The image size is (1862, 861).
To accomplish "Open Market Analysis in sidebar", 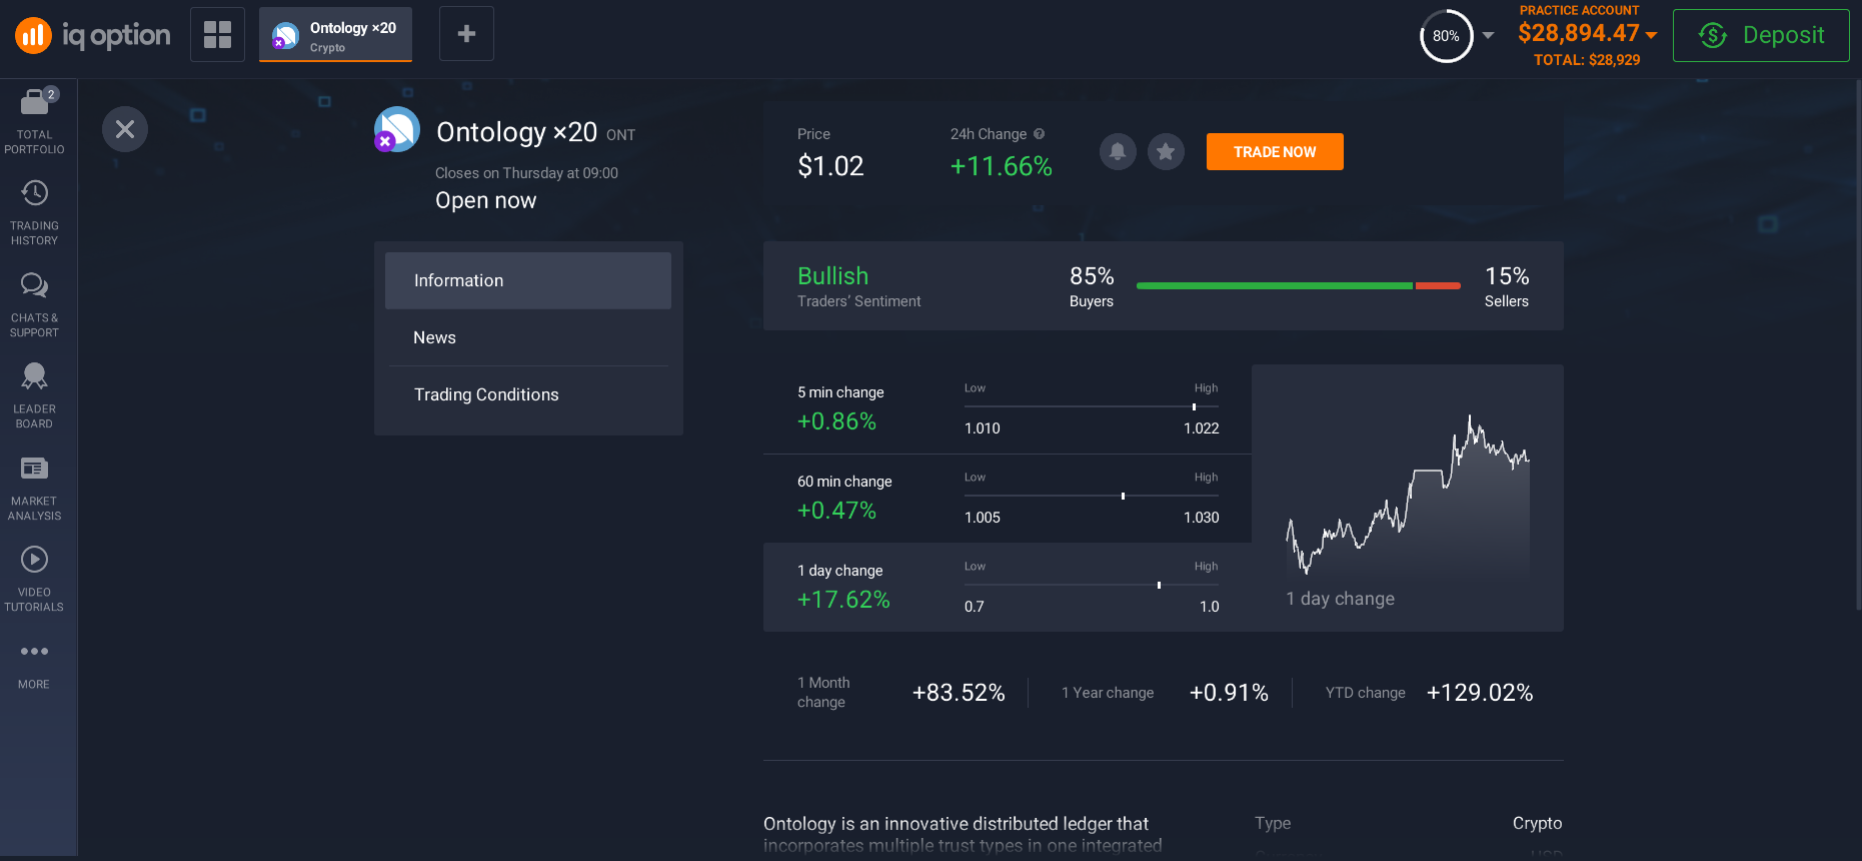I will [35, 487].
